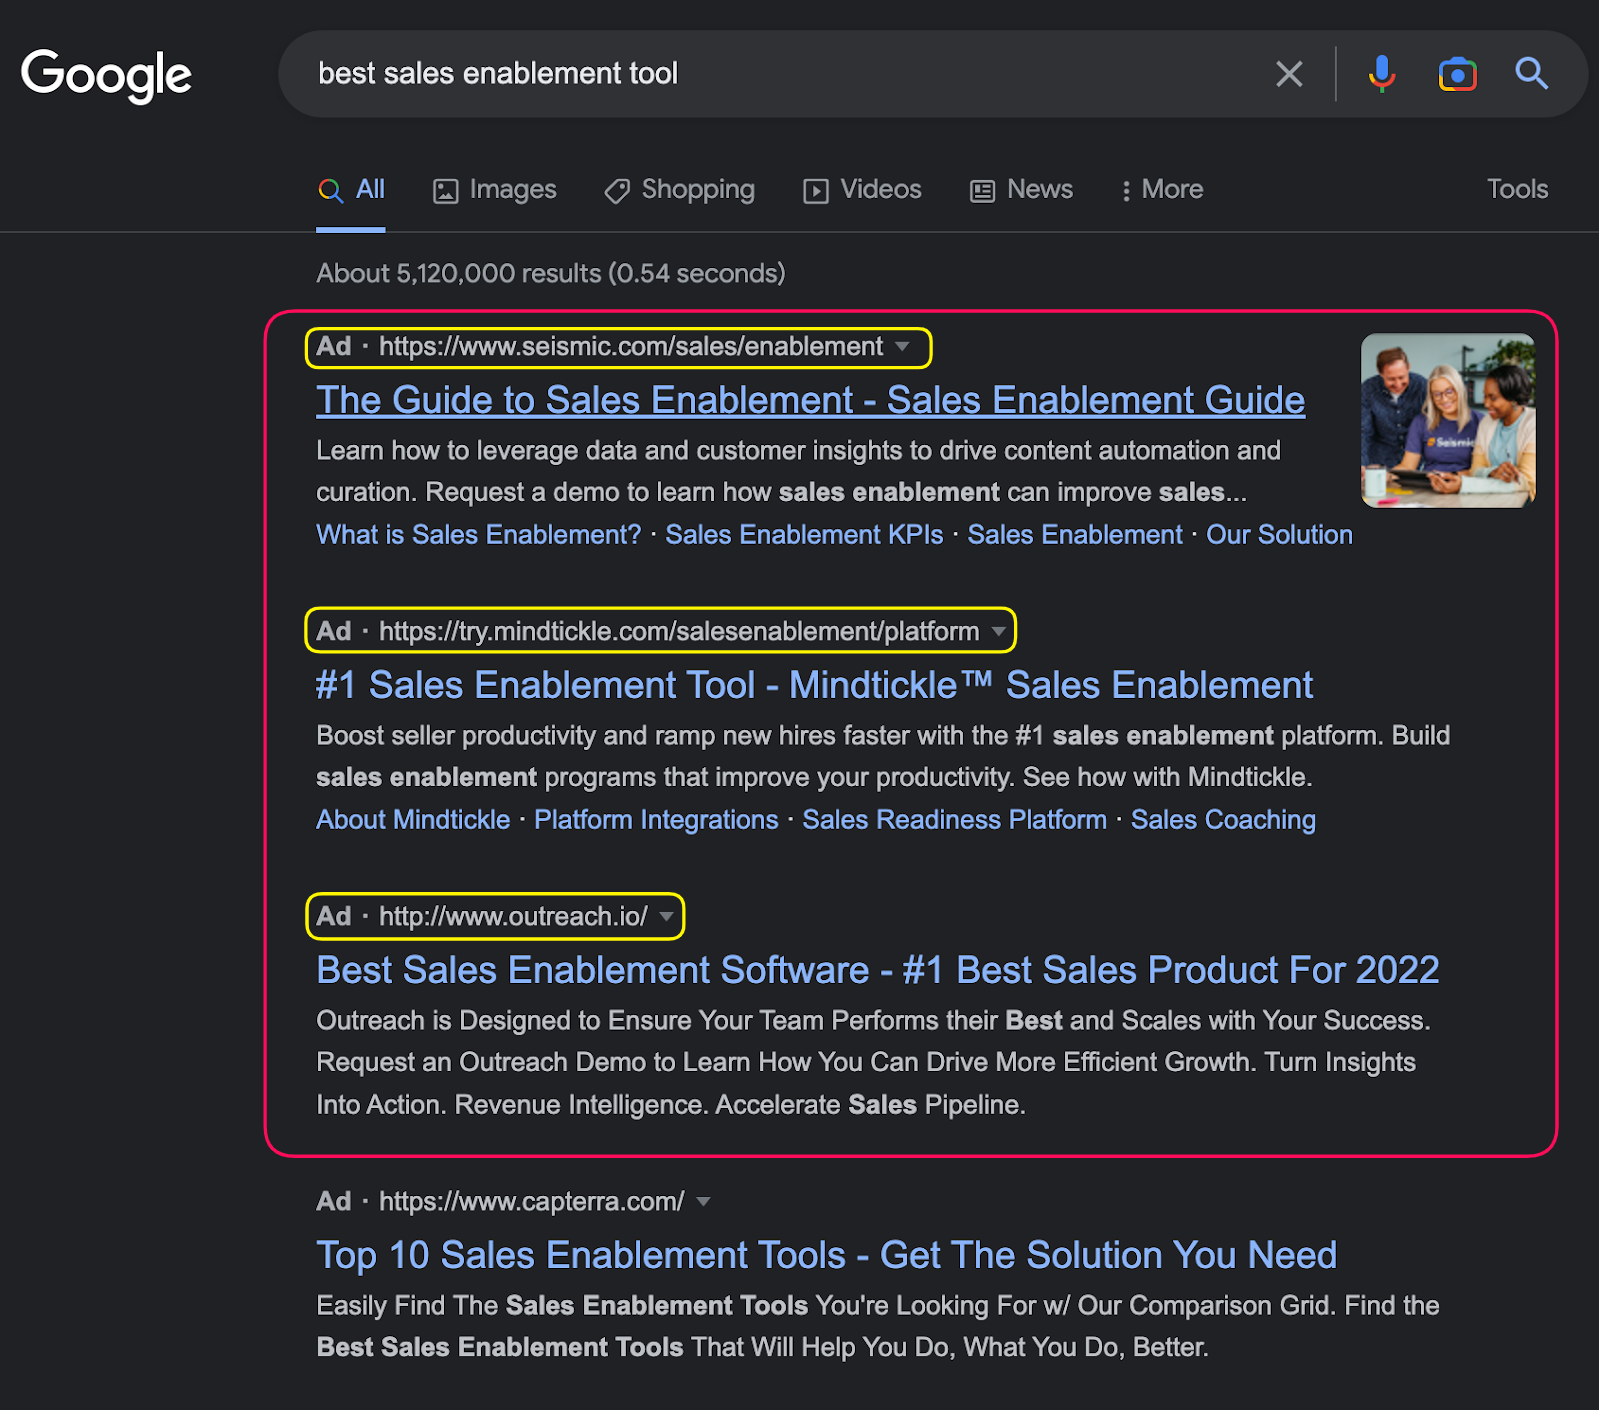Viewport: 1599px width, 1410px height.
Task: Go to the Videos tab
Action: click(862, 190)
